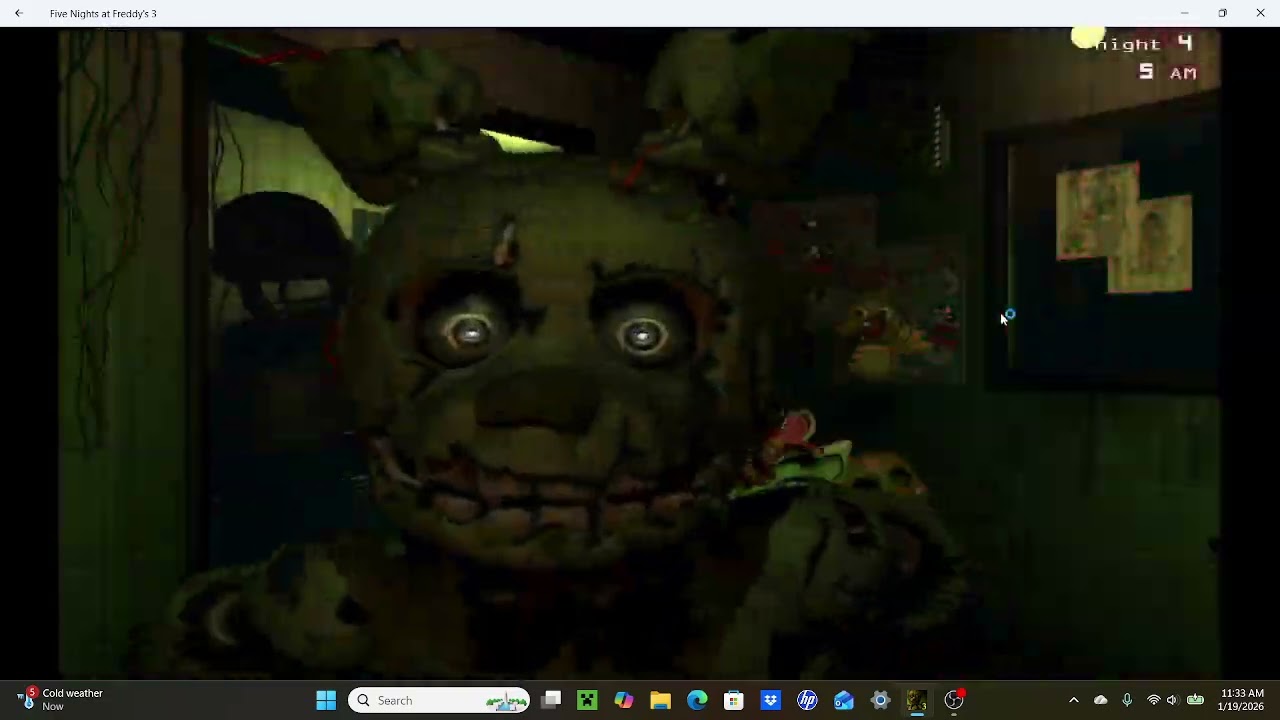Open the Copilot app icon
This screenshot has height=720, width=1280.
(x=624, y=700)
